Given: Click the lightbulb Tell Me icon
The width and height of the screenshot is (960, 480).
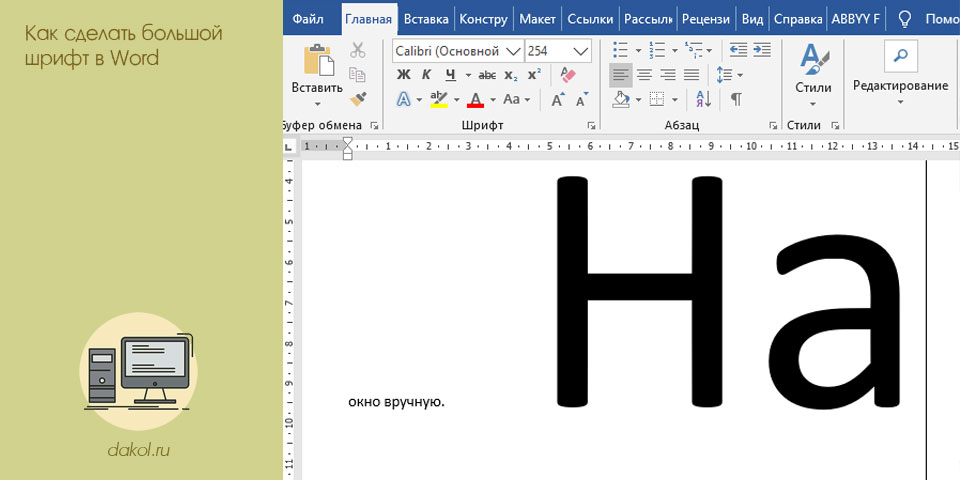Looking at the screenshot, I should pyautogui.click(x=904, y=19).
